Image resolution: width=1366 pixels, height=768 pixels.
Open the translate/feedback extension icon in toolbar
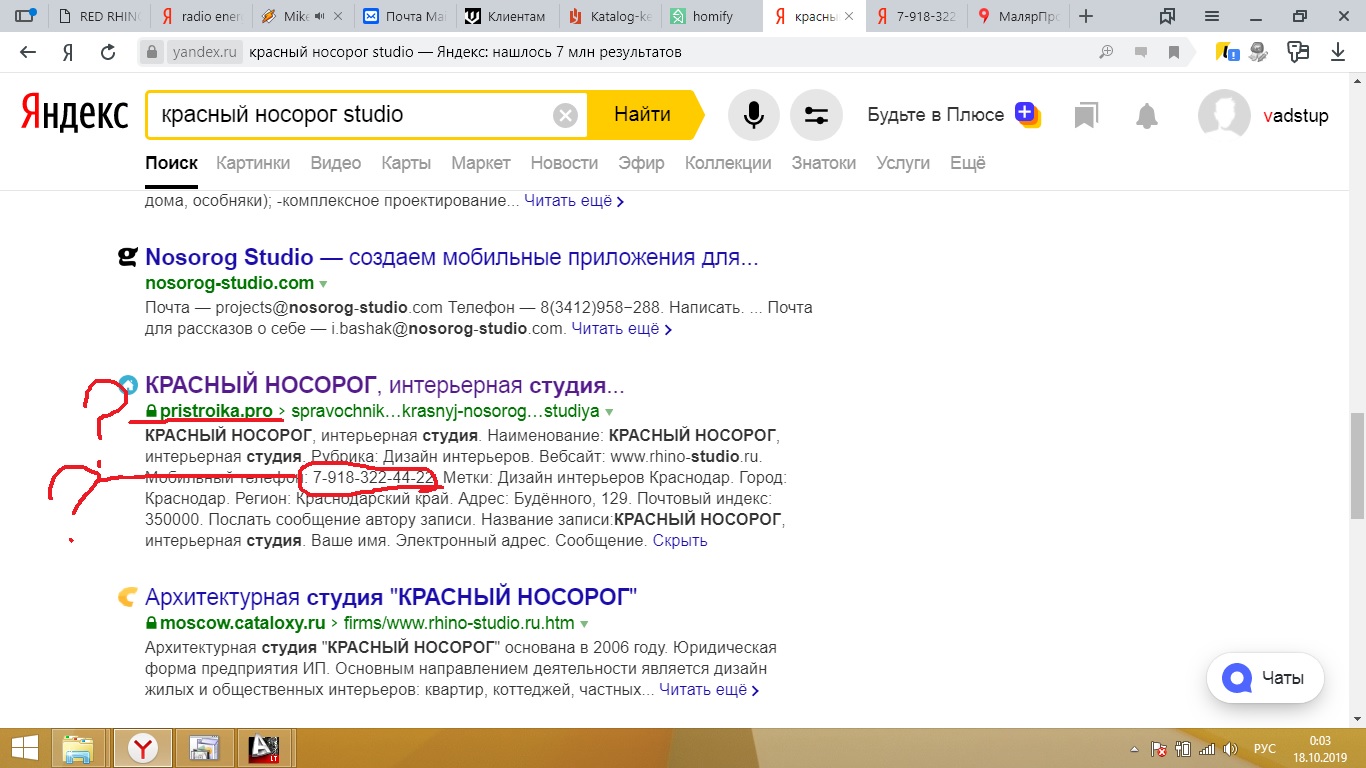[1299, 52]
